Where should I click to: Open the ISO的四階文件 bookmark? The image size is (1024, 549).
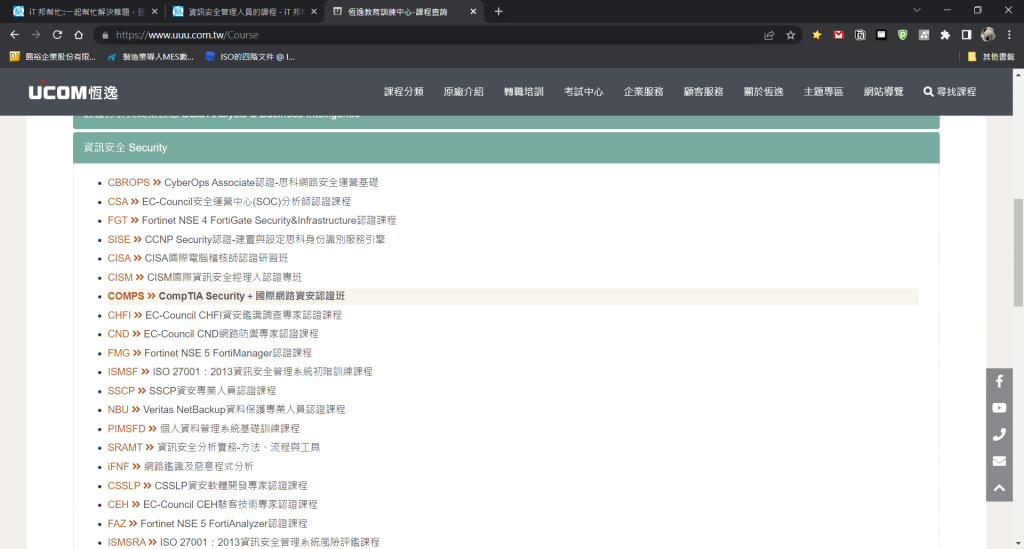click(x=250, y=57)
